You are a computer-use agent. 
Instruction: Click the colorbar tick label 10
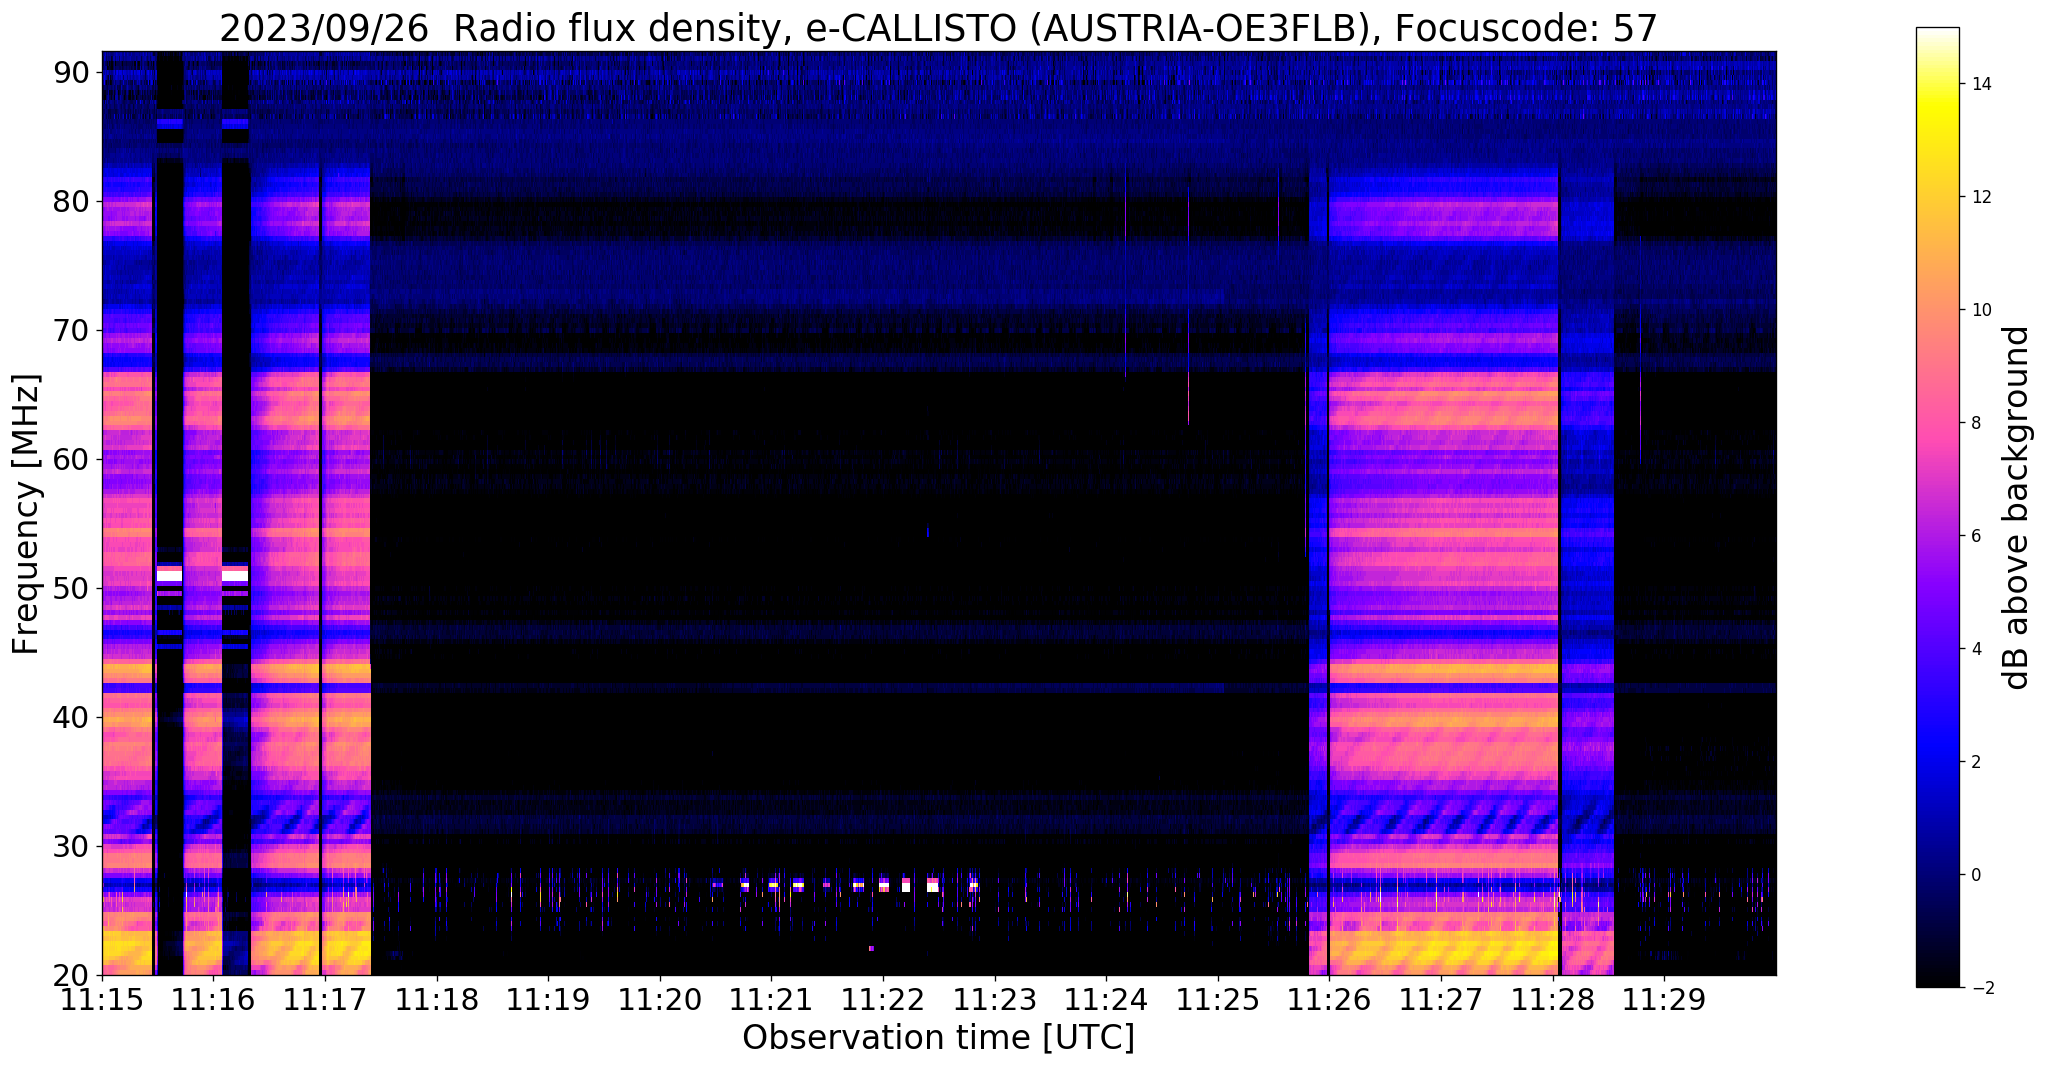(x=1980, y=310)
